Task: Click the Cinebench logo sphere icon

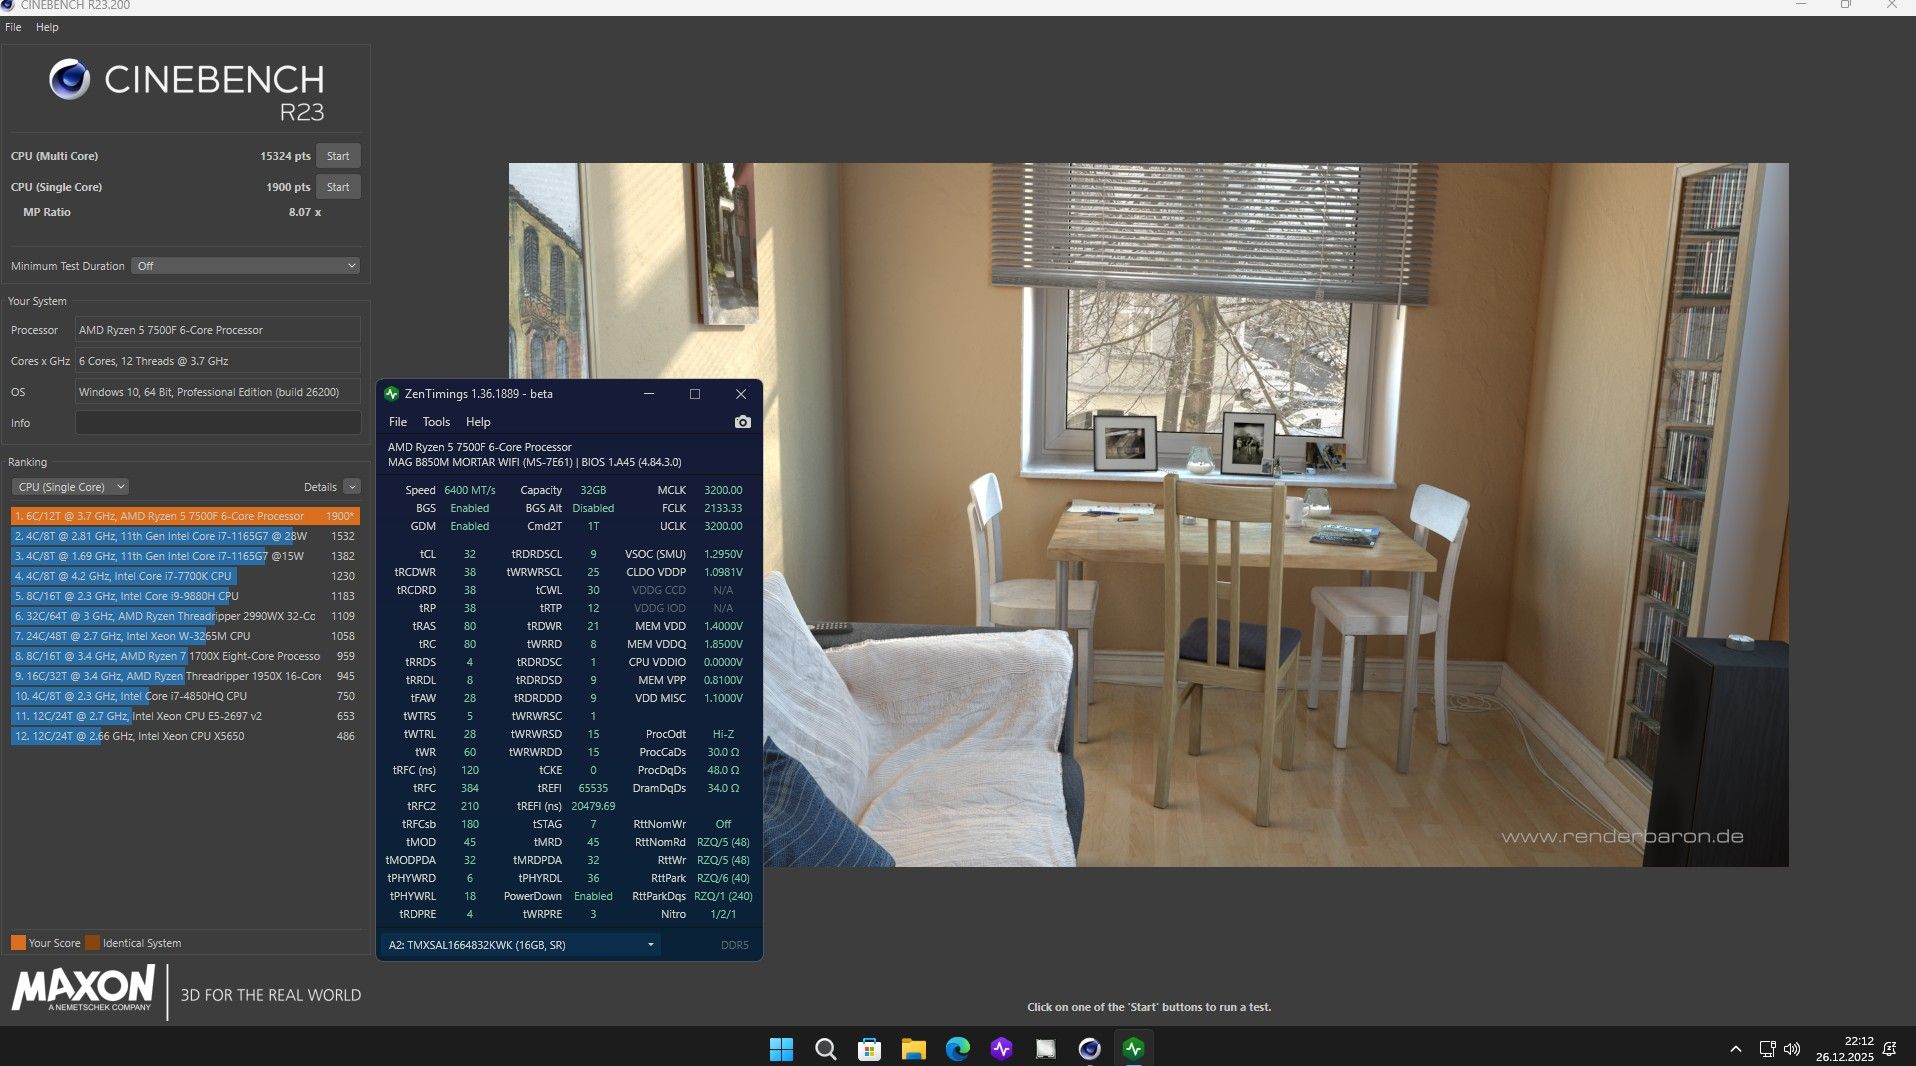Action: click(70, 79)
